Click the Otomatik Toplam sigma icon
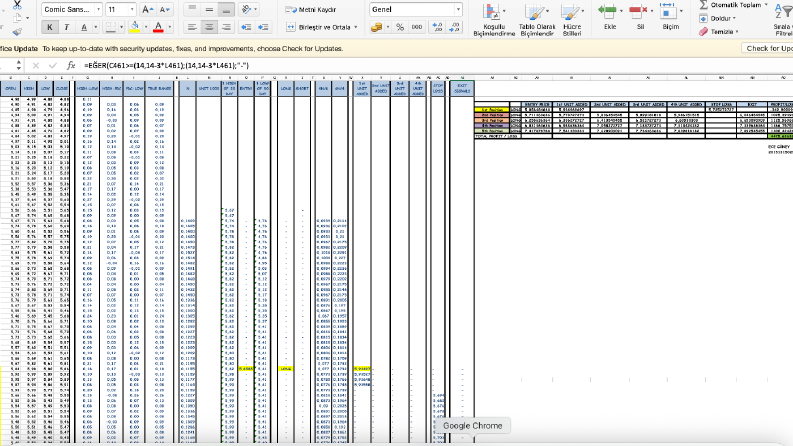This screenshot has width=793, height=446. [703, 5]
